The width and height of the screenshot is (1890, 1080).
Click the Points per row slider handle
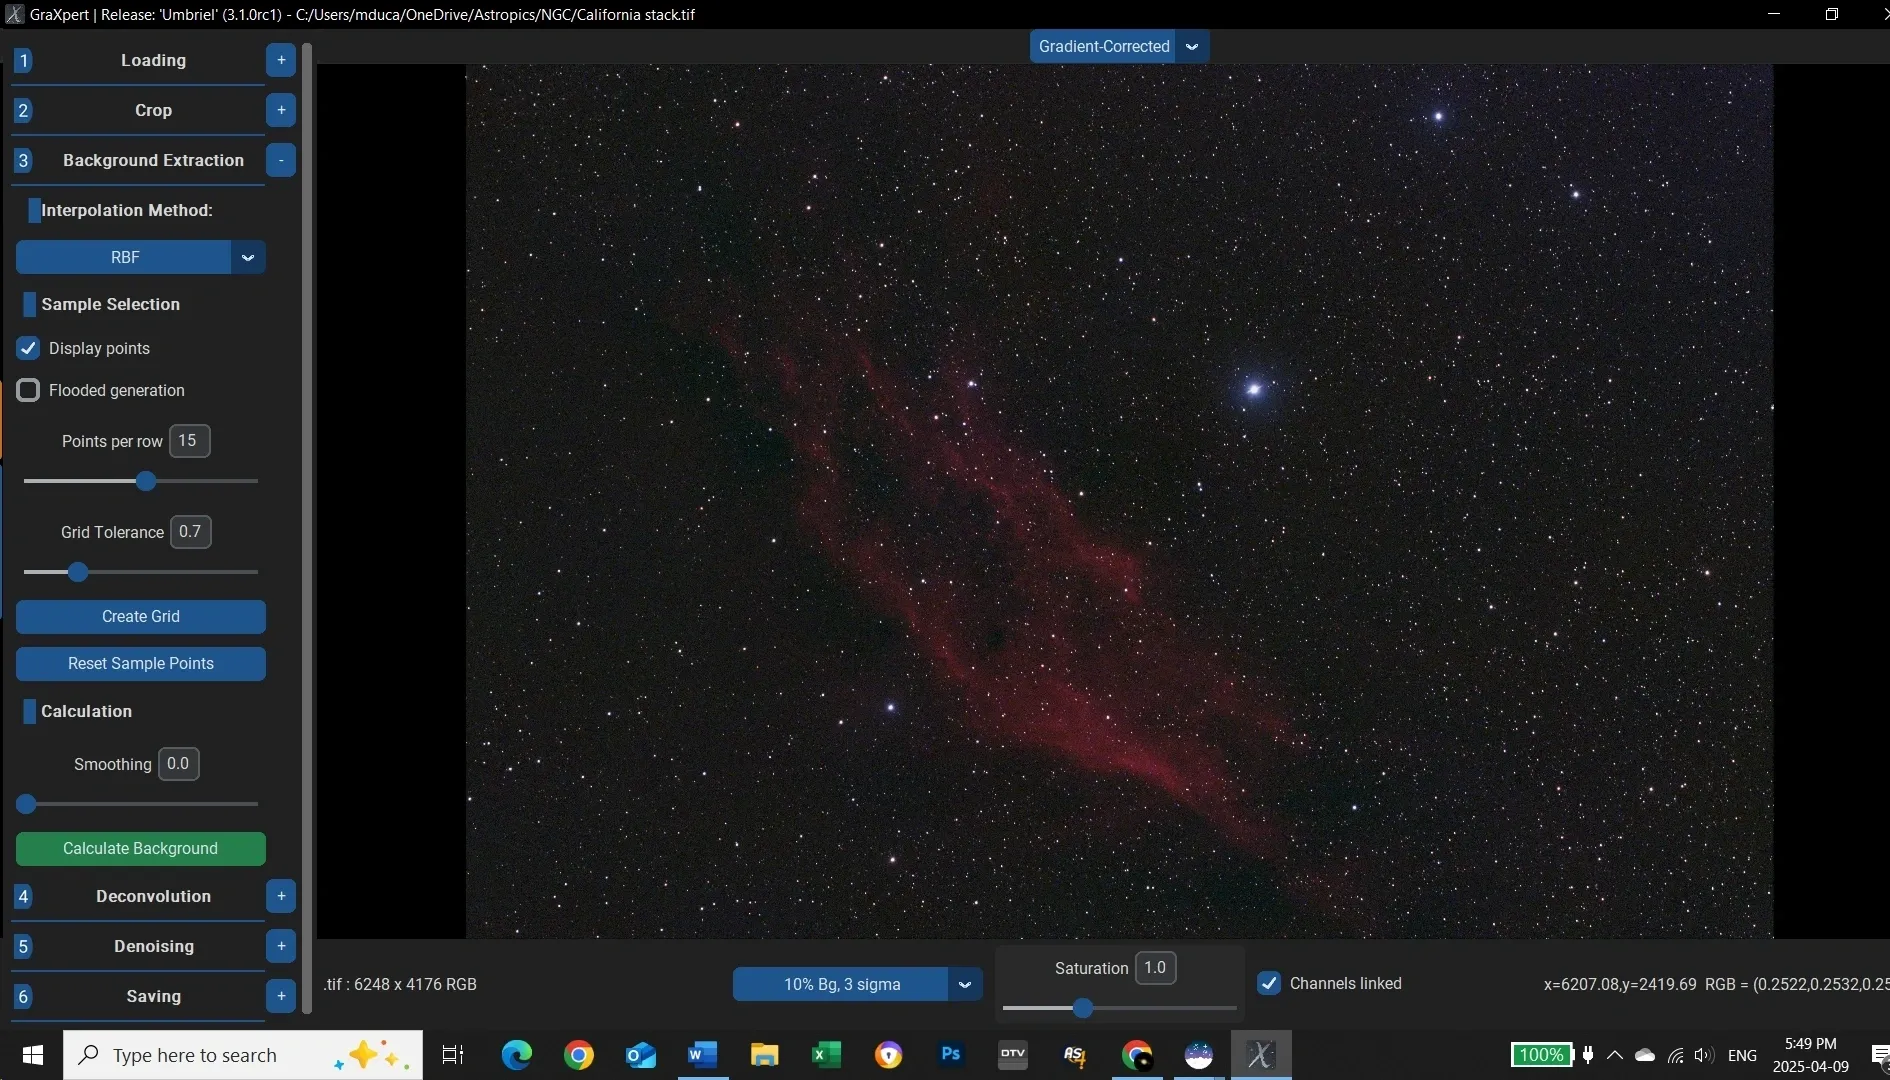click(x=146, y=481)
